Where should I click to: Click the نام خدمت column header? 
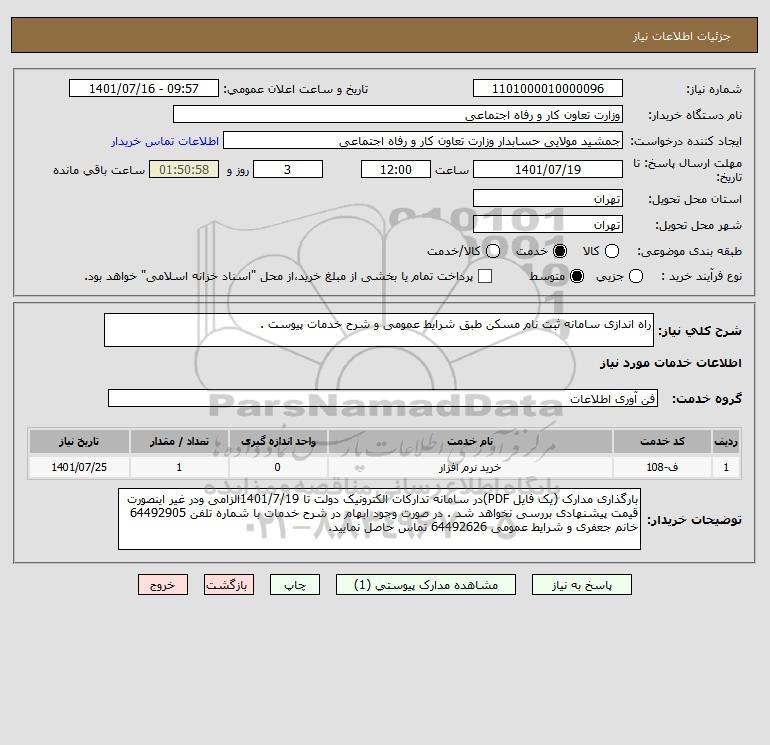[x=470, y=441]
